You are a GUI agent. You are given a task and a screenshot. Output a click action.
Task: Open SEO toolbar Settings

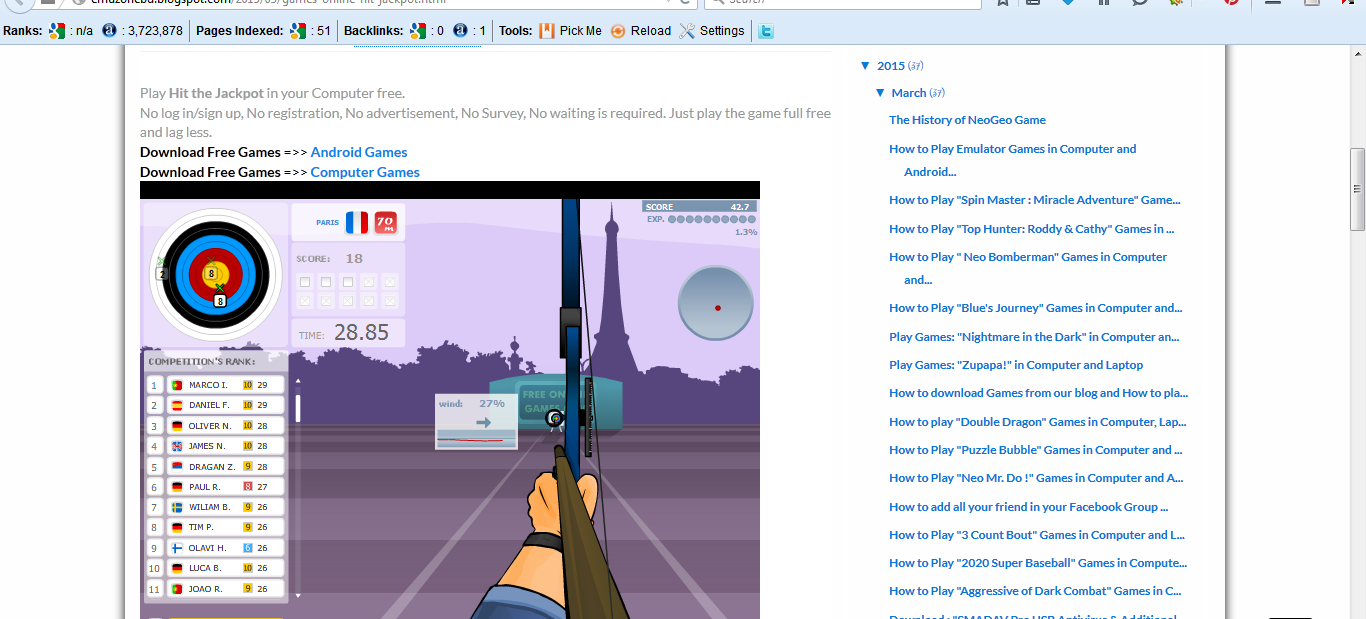point(712,31)
